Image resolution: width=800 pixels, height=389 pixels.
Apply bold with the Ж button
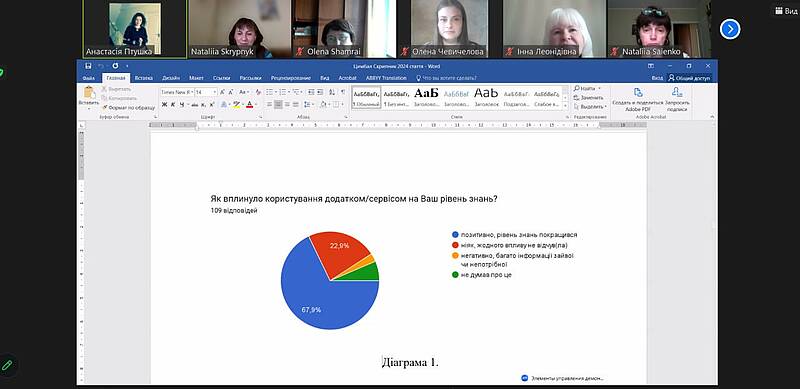[x=164, y=104]
